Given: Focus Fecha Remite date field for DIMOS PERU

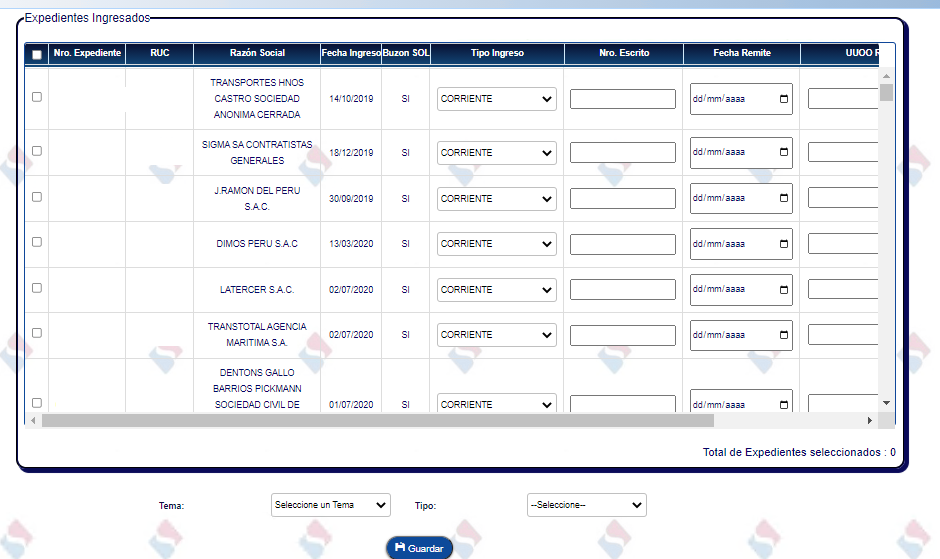Looking at the screenshot, I should pyautogui.click(x=741, y=244).
